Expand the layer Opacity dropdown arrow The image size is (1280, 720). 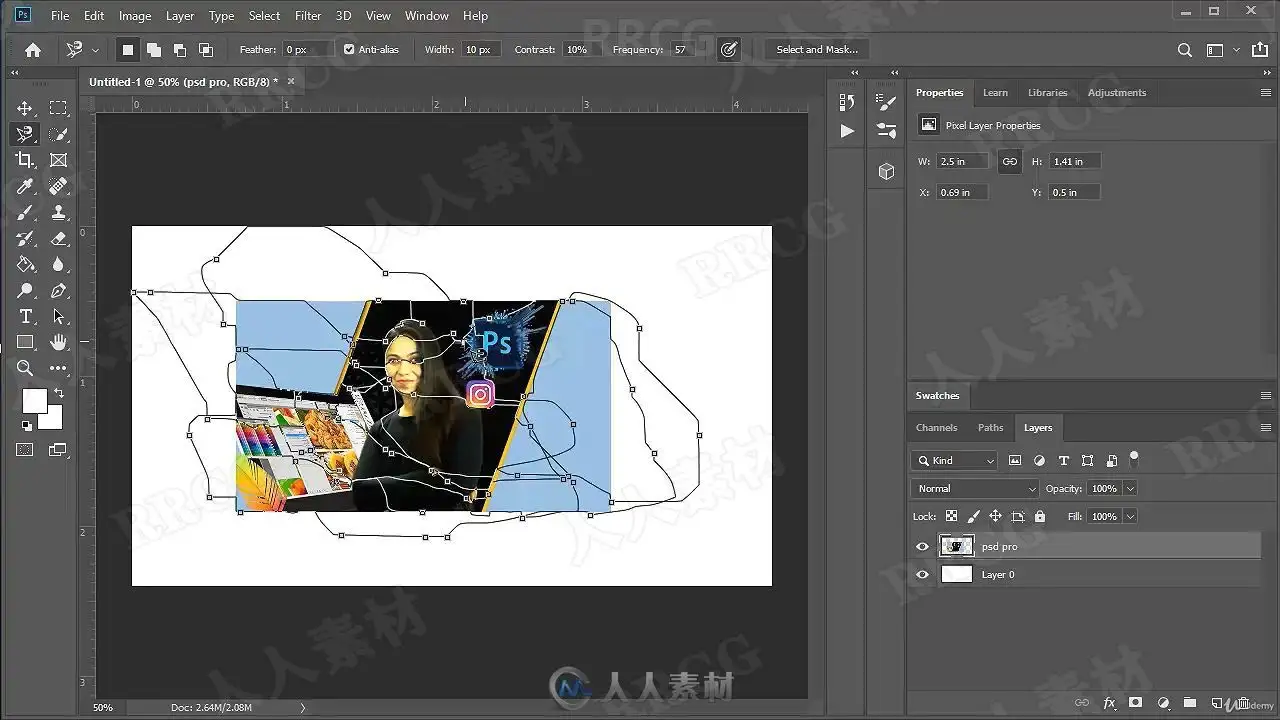1130,489
